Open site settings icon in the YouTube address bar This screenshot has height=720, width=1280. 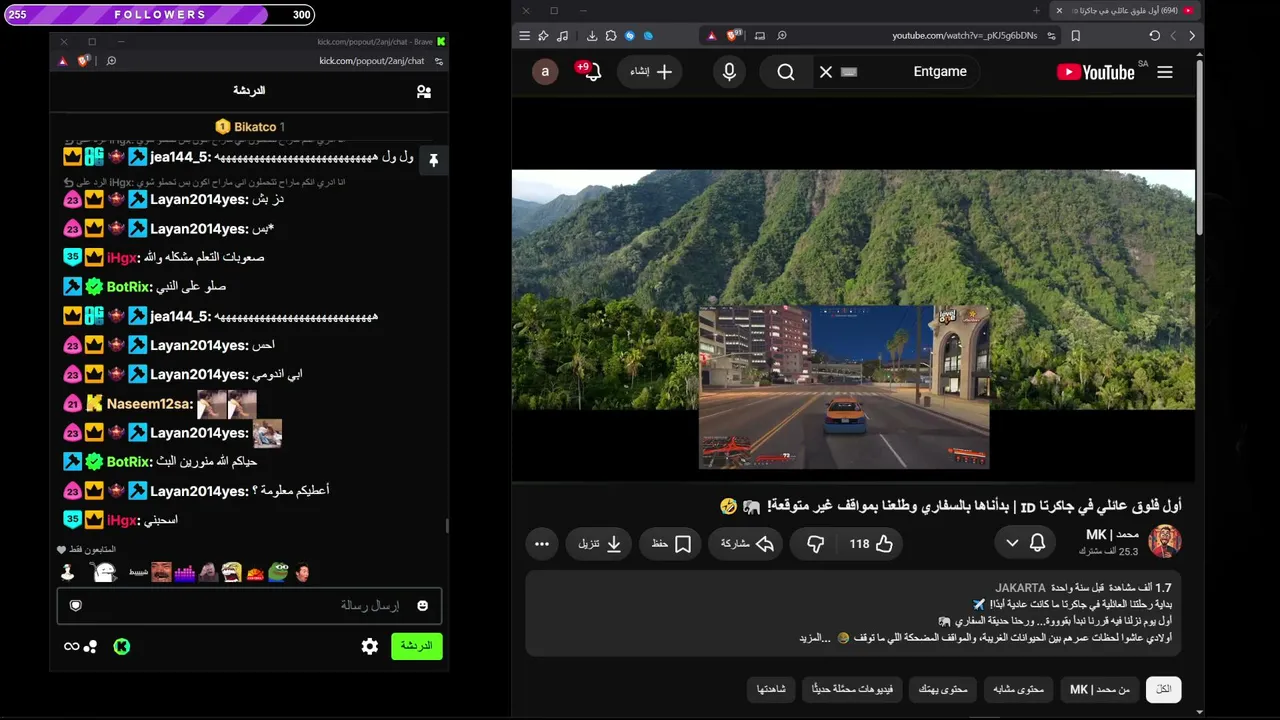[1051, 36]
